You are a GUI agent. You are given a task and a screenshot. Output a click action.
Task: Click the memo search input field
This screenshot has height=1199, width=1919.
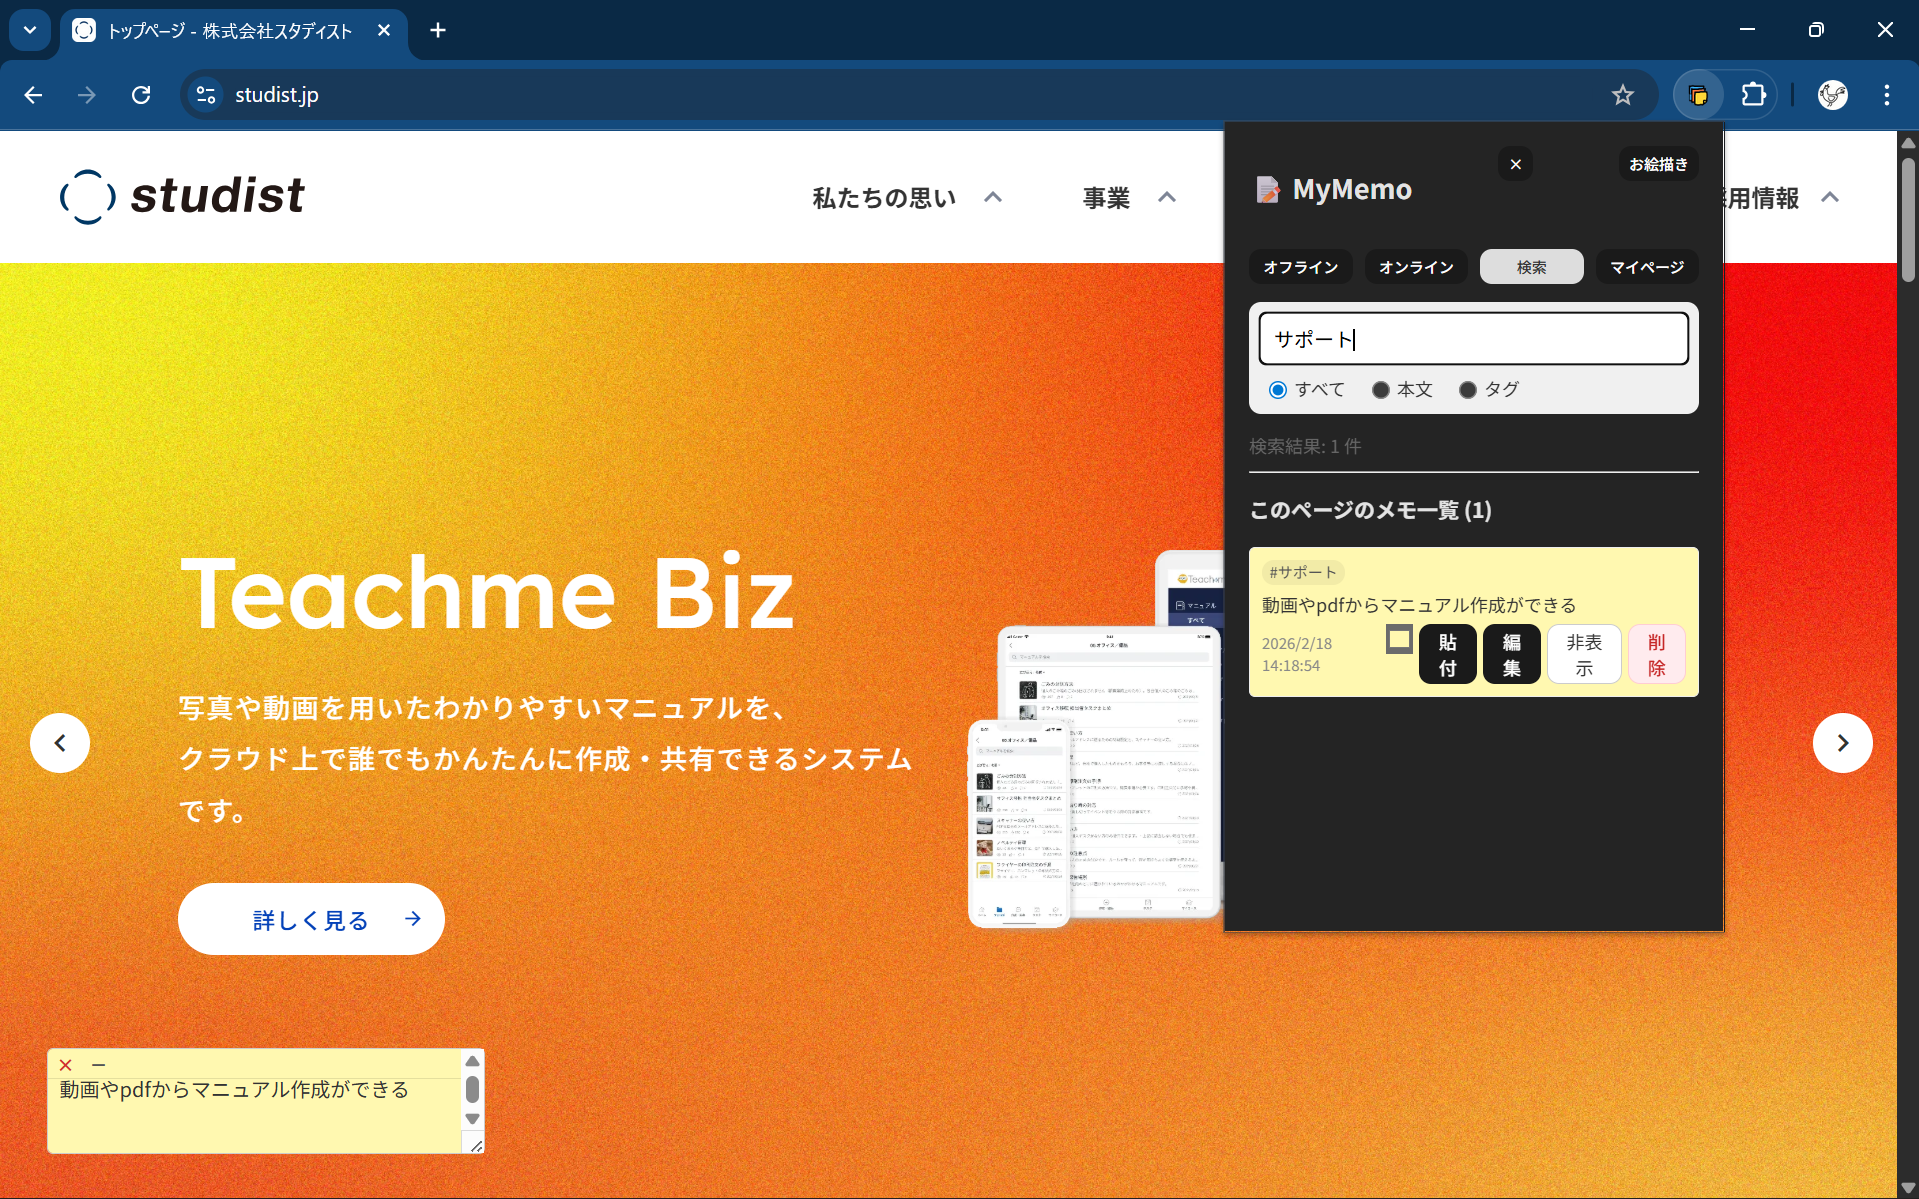pos(1473,339)
